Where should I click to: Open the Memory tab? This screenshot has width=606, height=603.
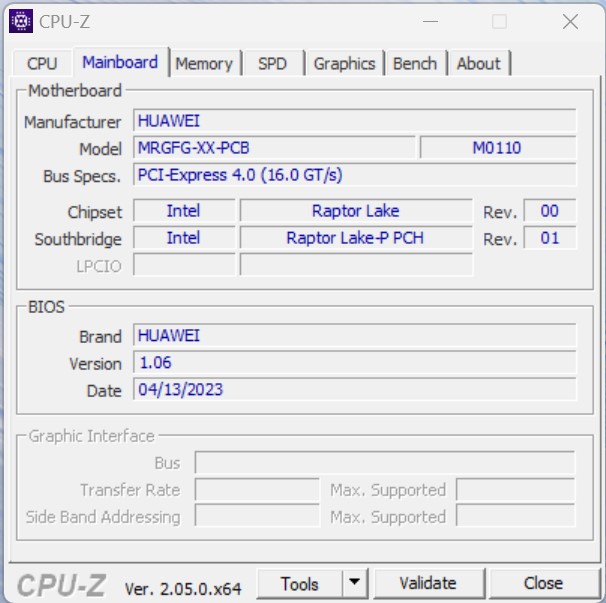tap(204, 63)
